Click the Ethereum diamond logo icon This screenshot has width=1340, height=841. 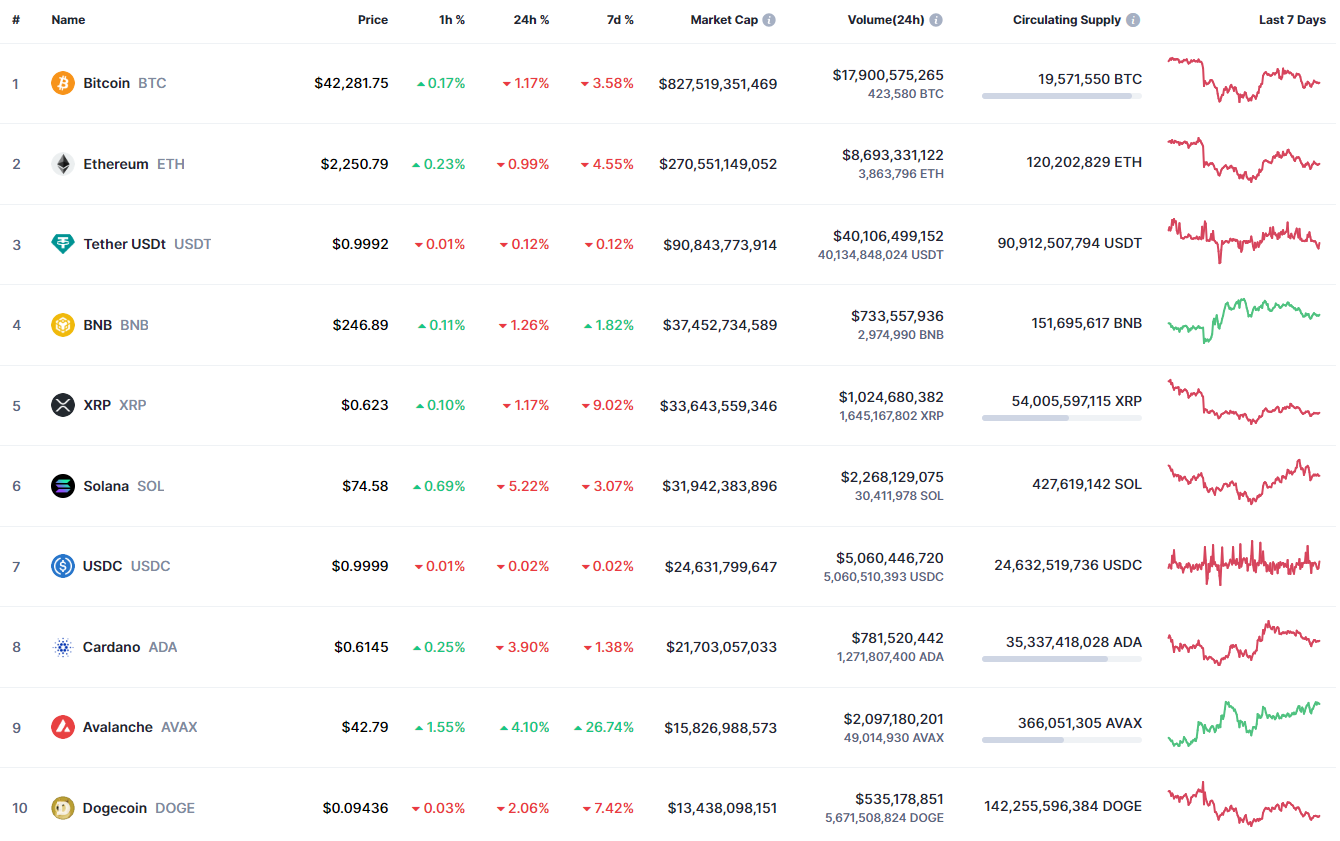pyautogui.click(x=63, y=164)
